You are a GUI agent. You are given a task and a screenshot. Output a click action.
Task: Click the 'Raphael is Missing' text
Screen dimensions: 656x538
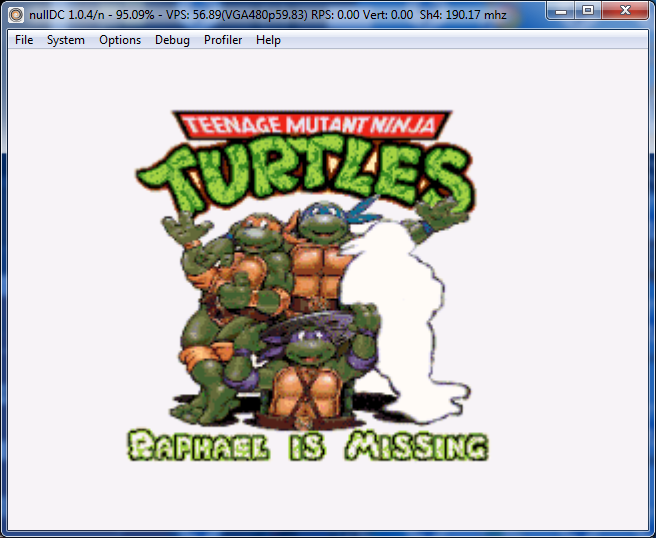pyautogui.click(x=308, y=445)
